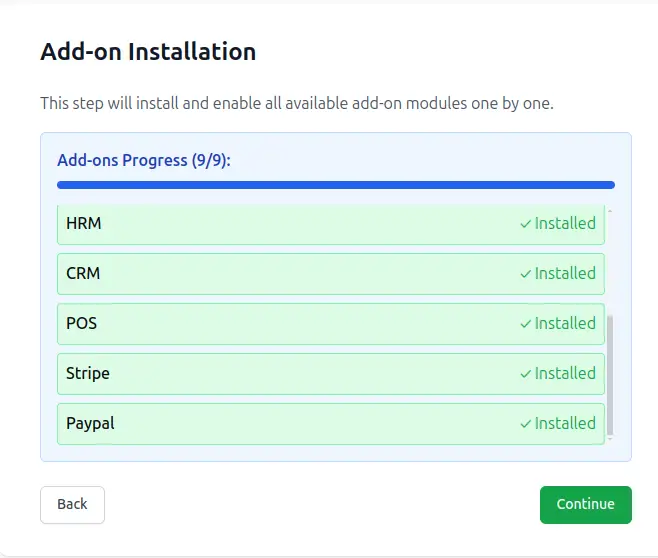Select the HRM add-on name
The height and width of the screenshot is (558, 658).
pos(84,223)
